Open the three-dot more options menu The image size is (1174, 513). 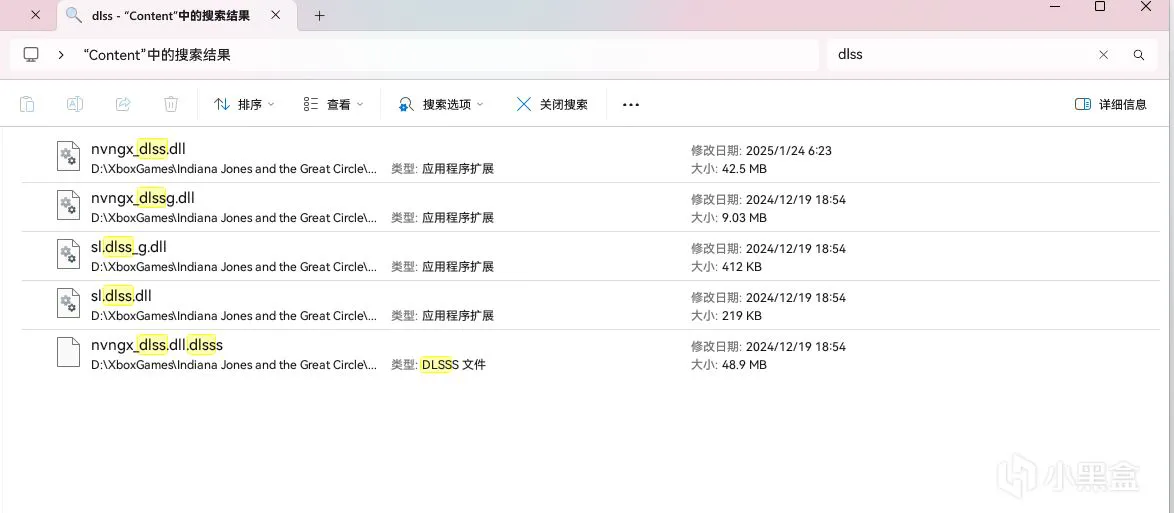630,104
